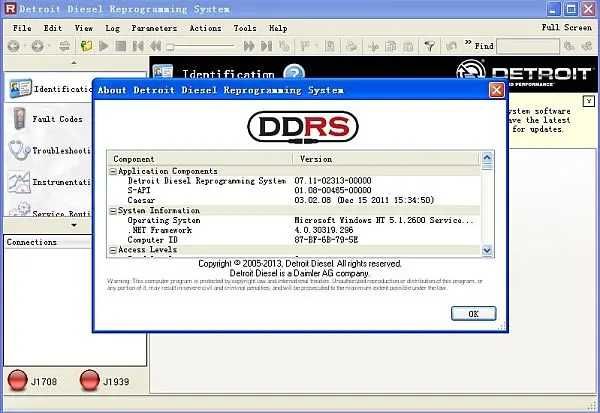The width and height of the screenshot is (600, 413).
Task: Click the Paste toolbar icon
Action: pyautogui.click(x=408, y=46)
